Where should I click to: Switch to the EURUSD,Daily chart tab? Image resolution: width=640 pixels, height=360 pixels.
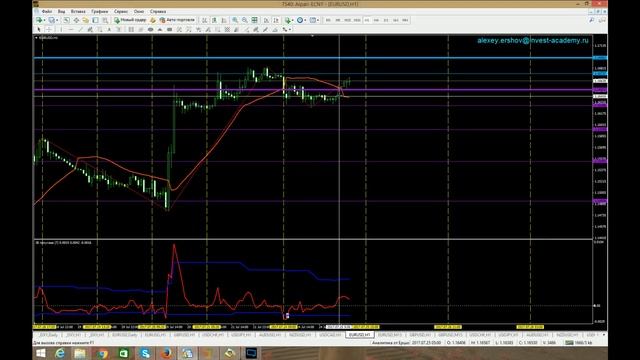coord(125,335)
